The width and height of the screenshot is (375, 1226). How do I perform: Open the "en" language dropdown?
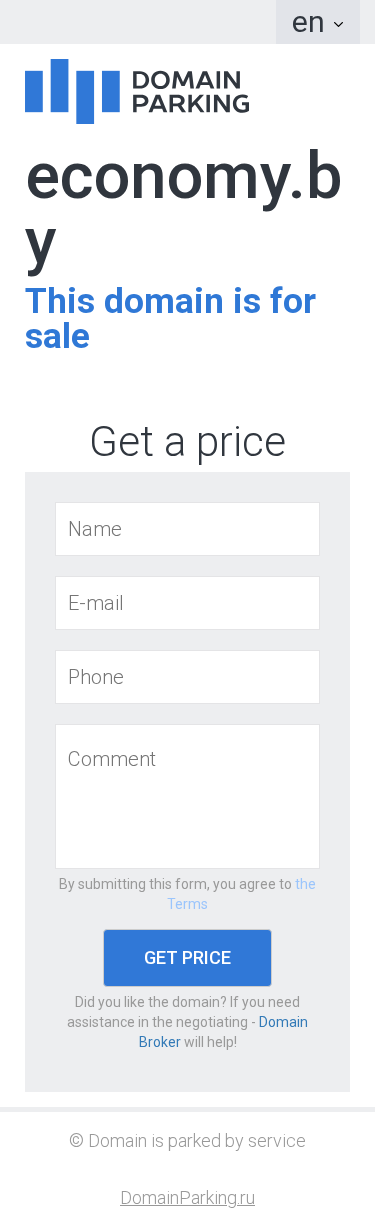[318, 22]
